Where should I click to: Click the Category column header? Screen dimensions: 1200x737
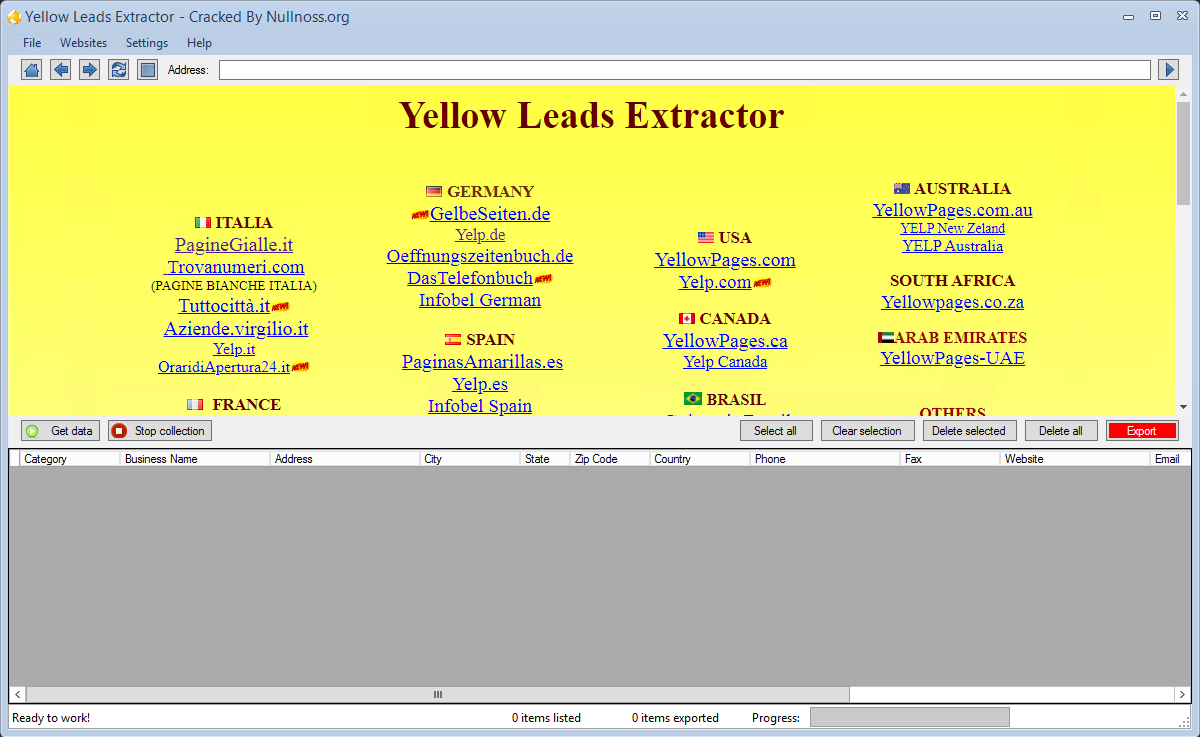pyautogui.click(x=70, y=459)
